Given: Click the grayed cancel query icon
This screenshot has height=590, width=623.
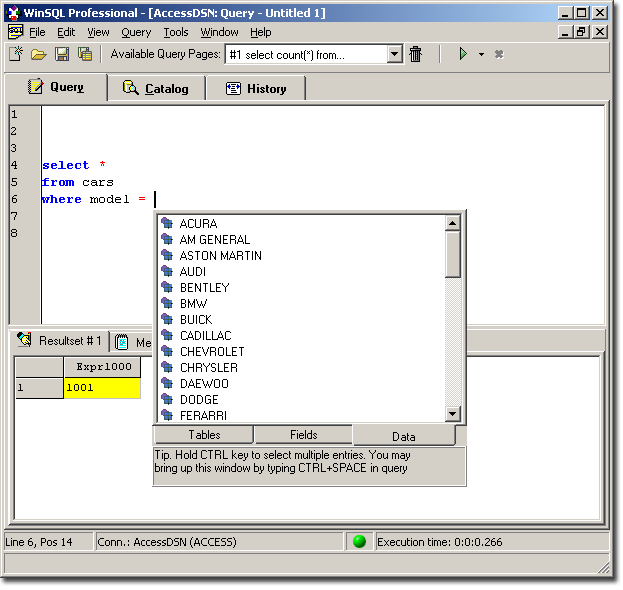Looking at the screenshot, I should click(499, 54).
